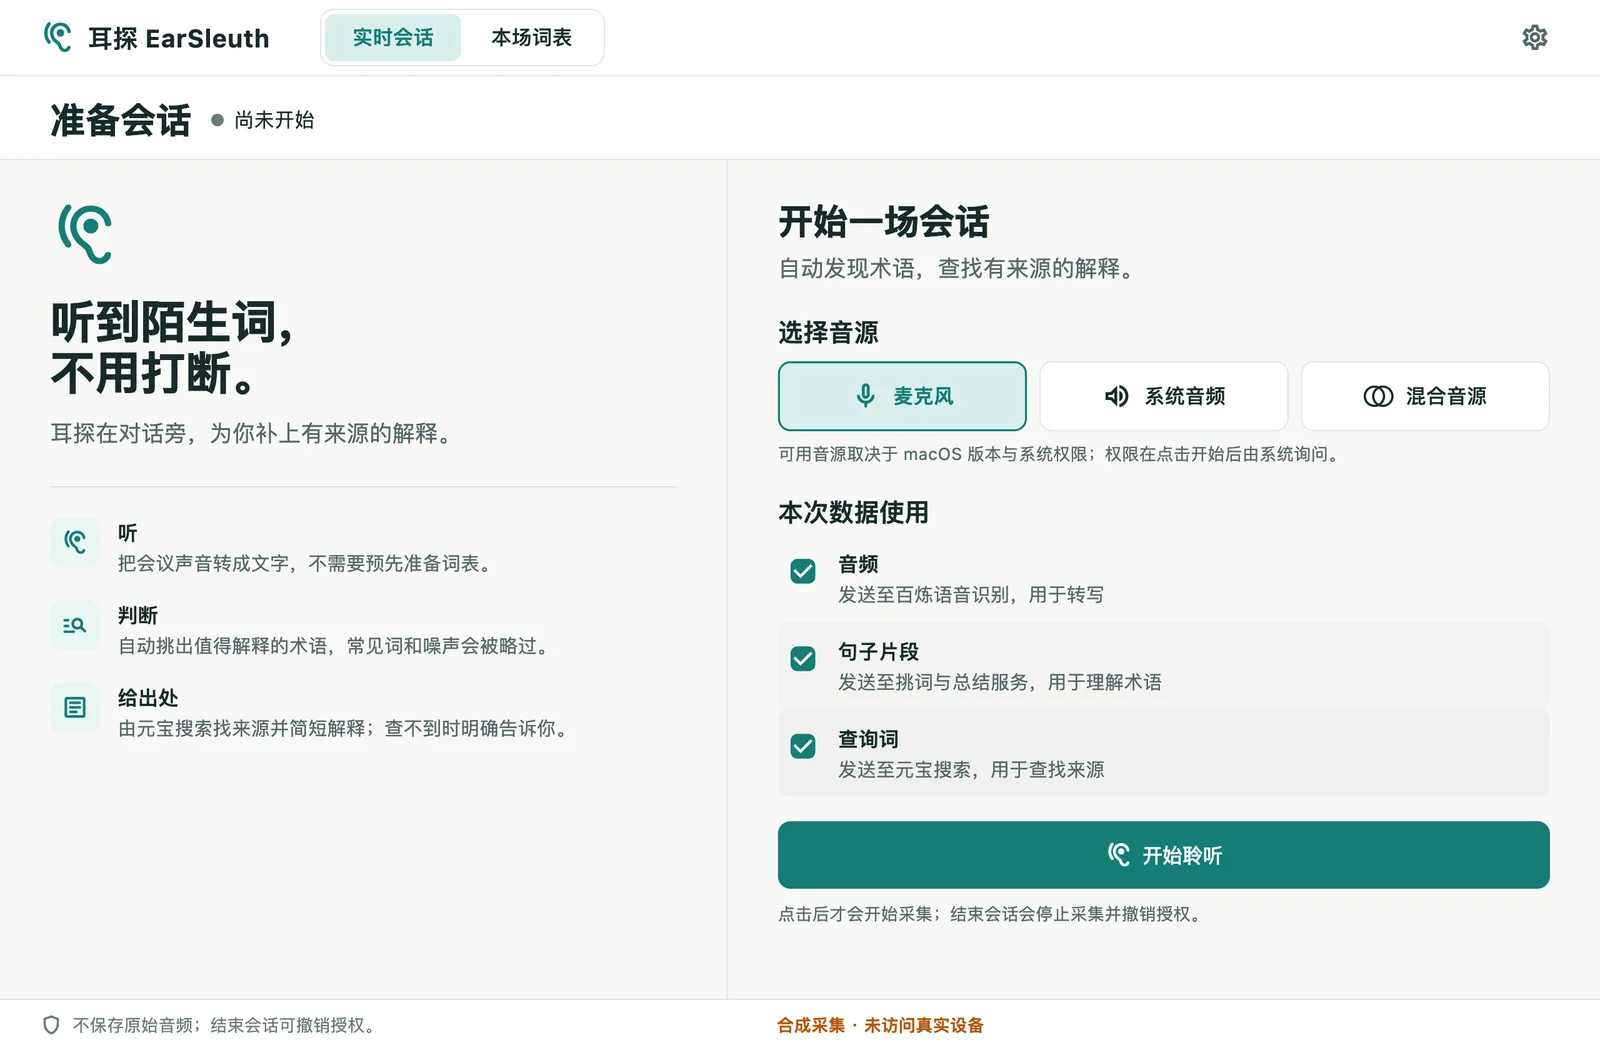Open settings via the gear icon
1600x1050 pixels.
click(1534, 38)
